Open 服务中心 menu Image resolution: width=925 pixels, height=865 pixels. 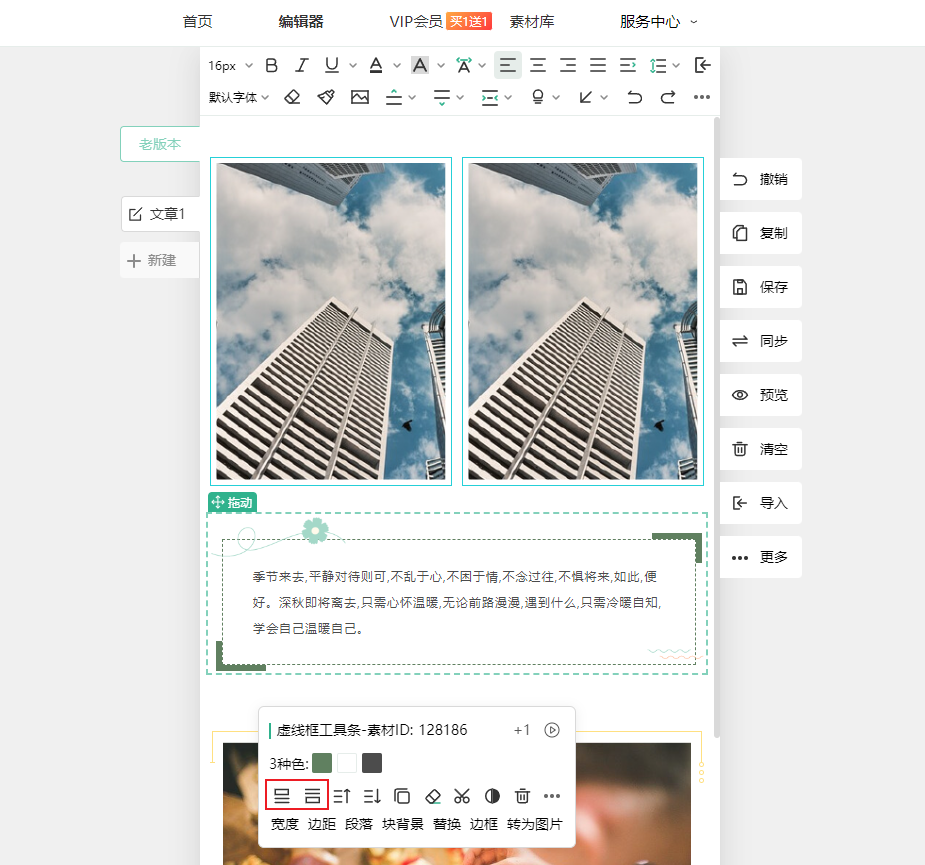click(650, 22)
